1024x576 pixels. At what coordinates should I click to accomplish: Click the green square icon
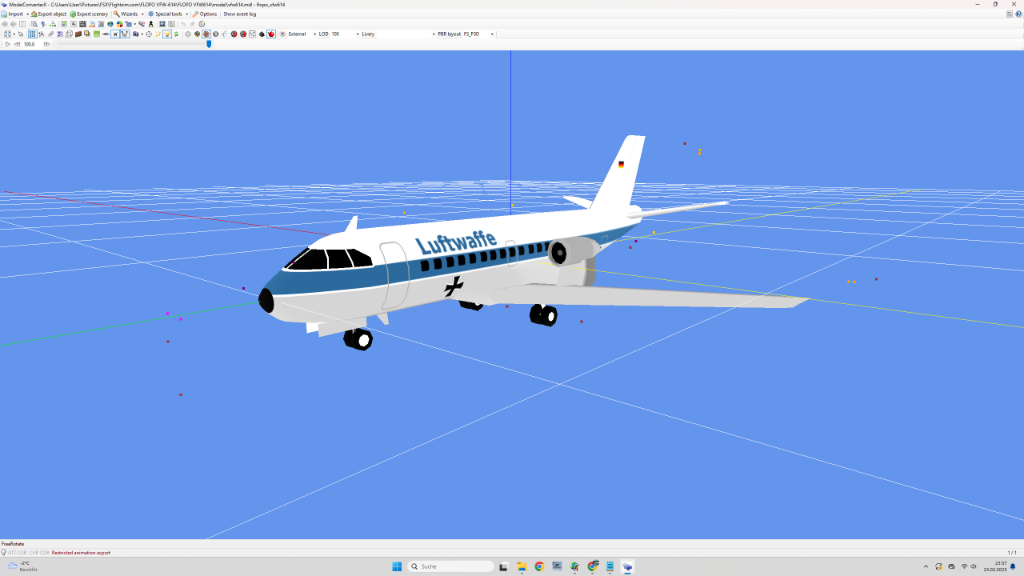(97, 34)
